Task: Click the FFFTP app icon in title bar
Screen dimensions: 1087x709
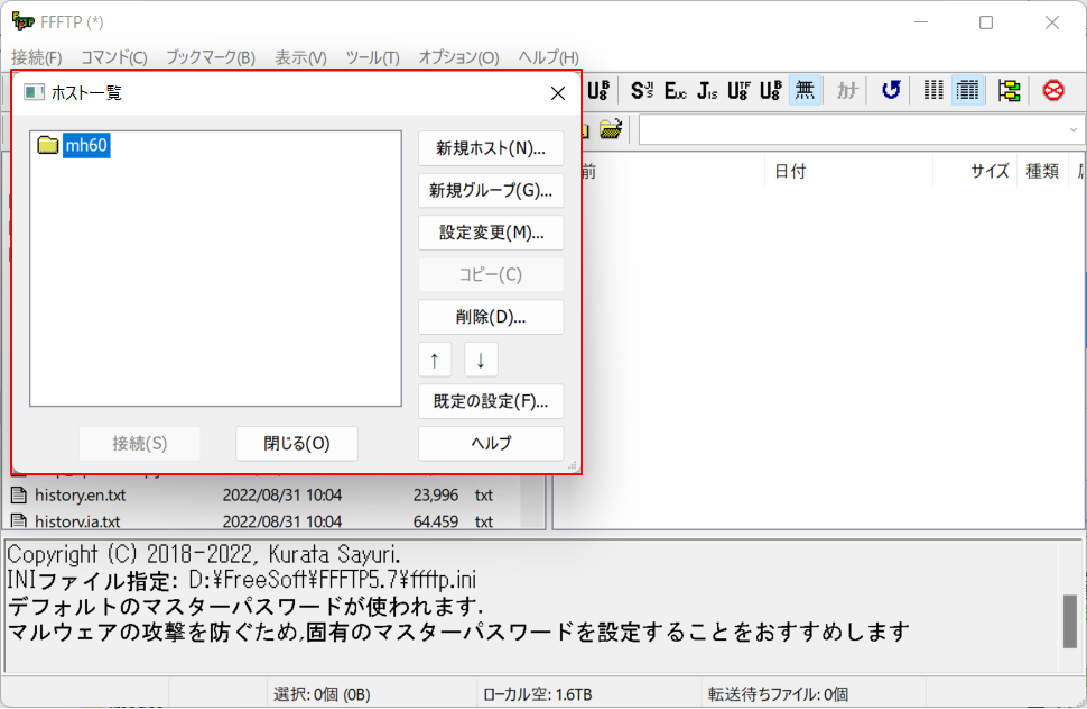Action: 23,21
